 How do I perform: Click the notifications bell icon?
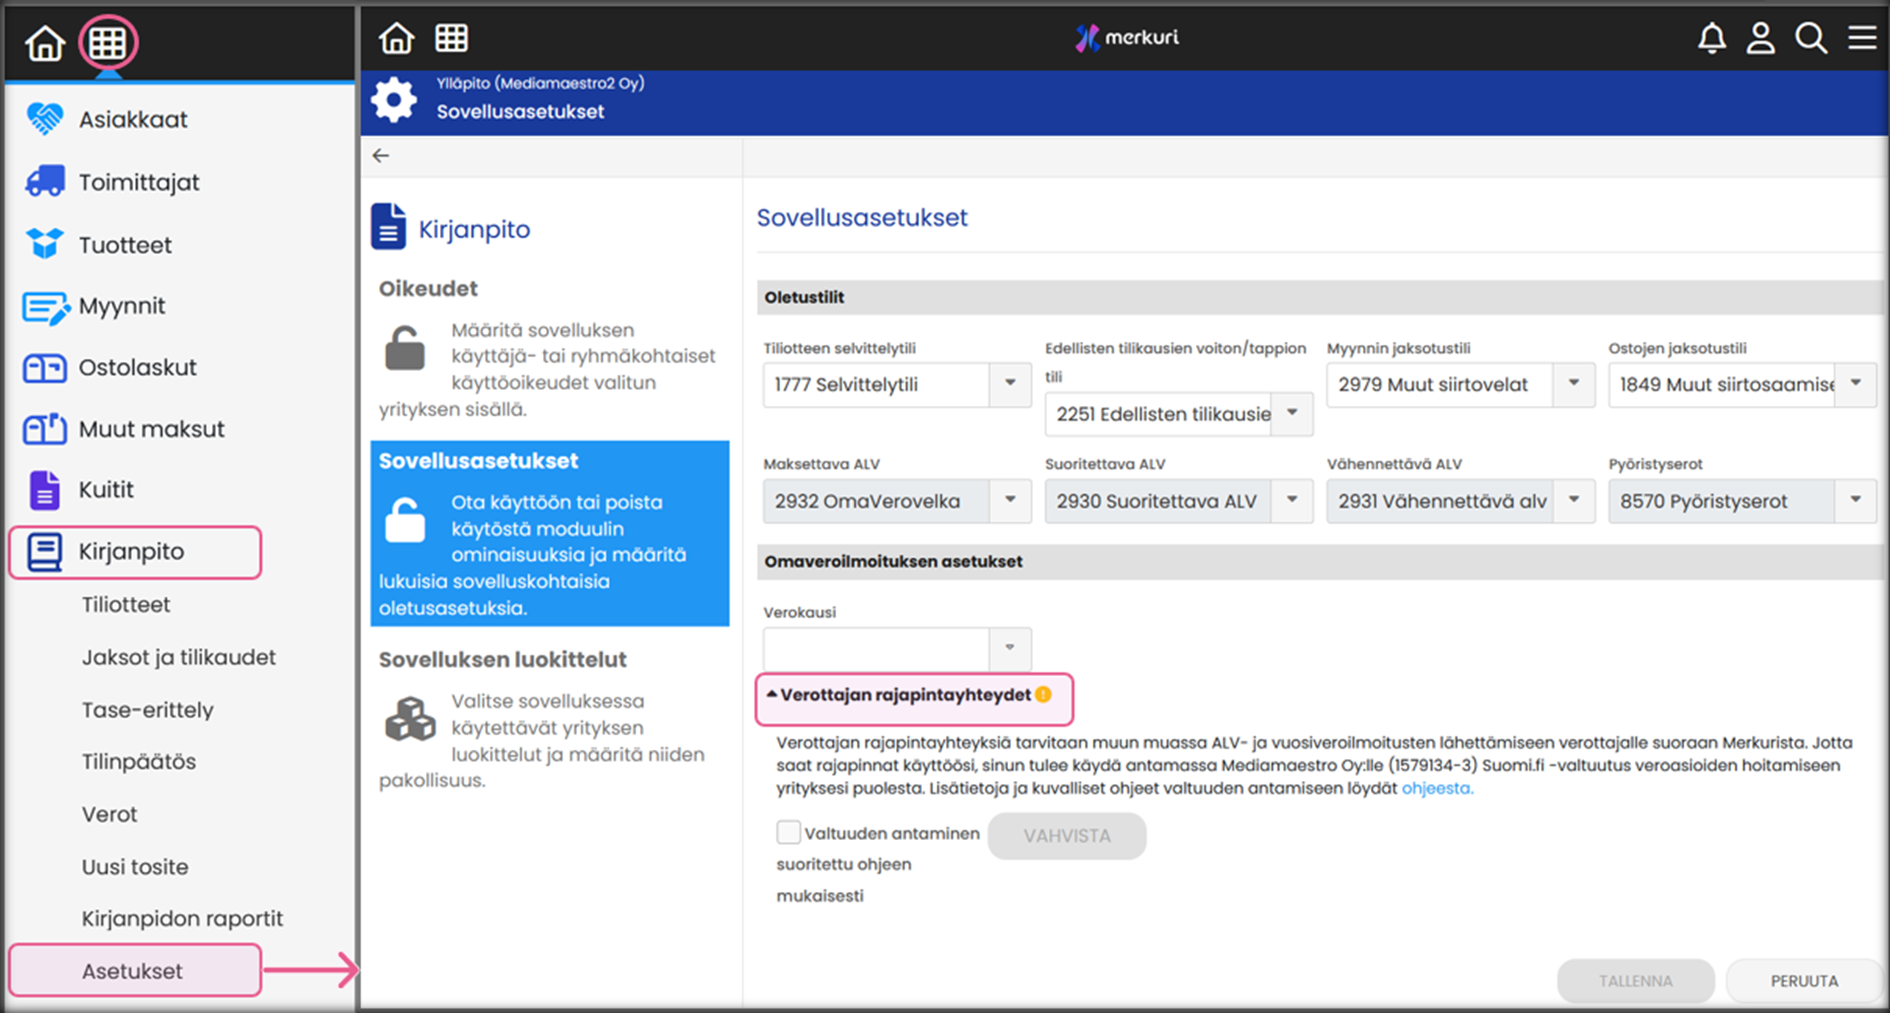pyautogui.click(x=1711, y=38)
